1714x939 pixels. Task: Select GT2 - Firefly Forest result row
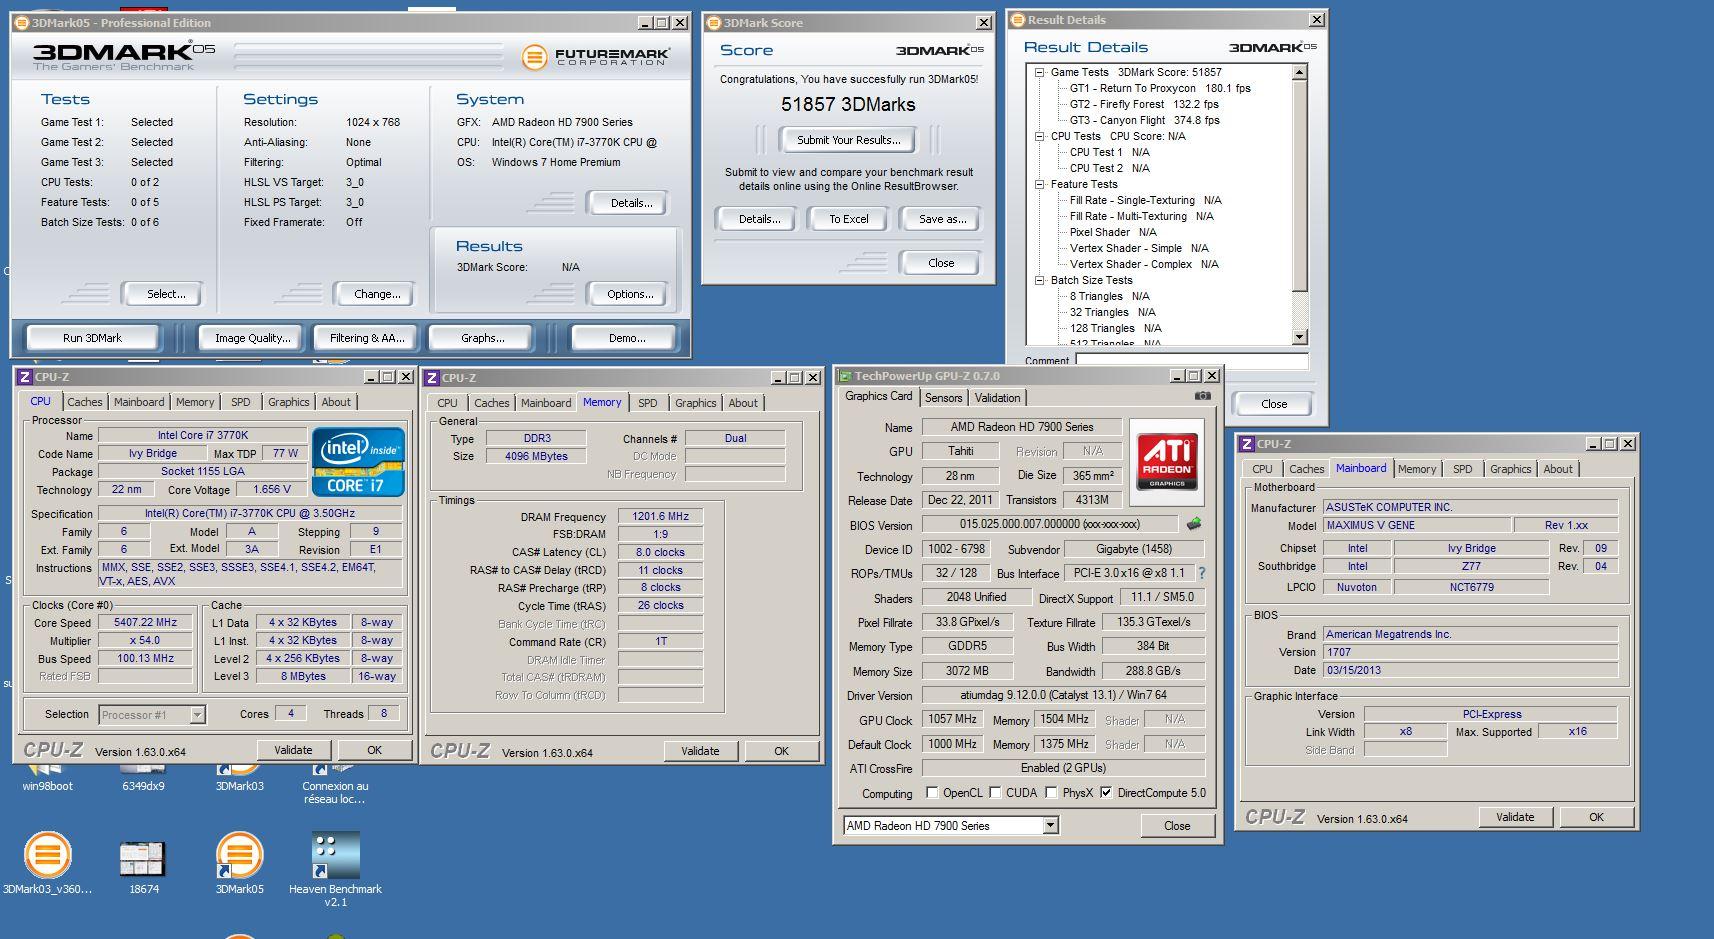click(x=1144, y=104)
